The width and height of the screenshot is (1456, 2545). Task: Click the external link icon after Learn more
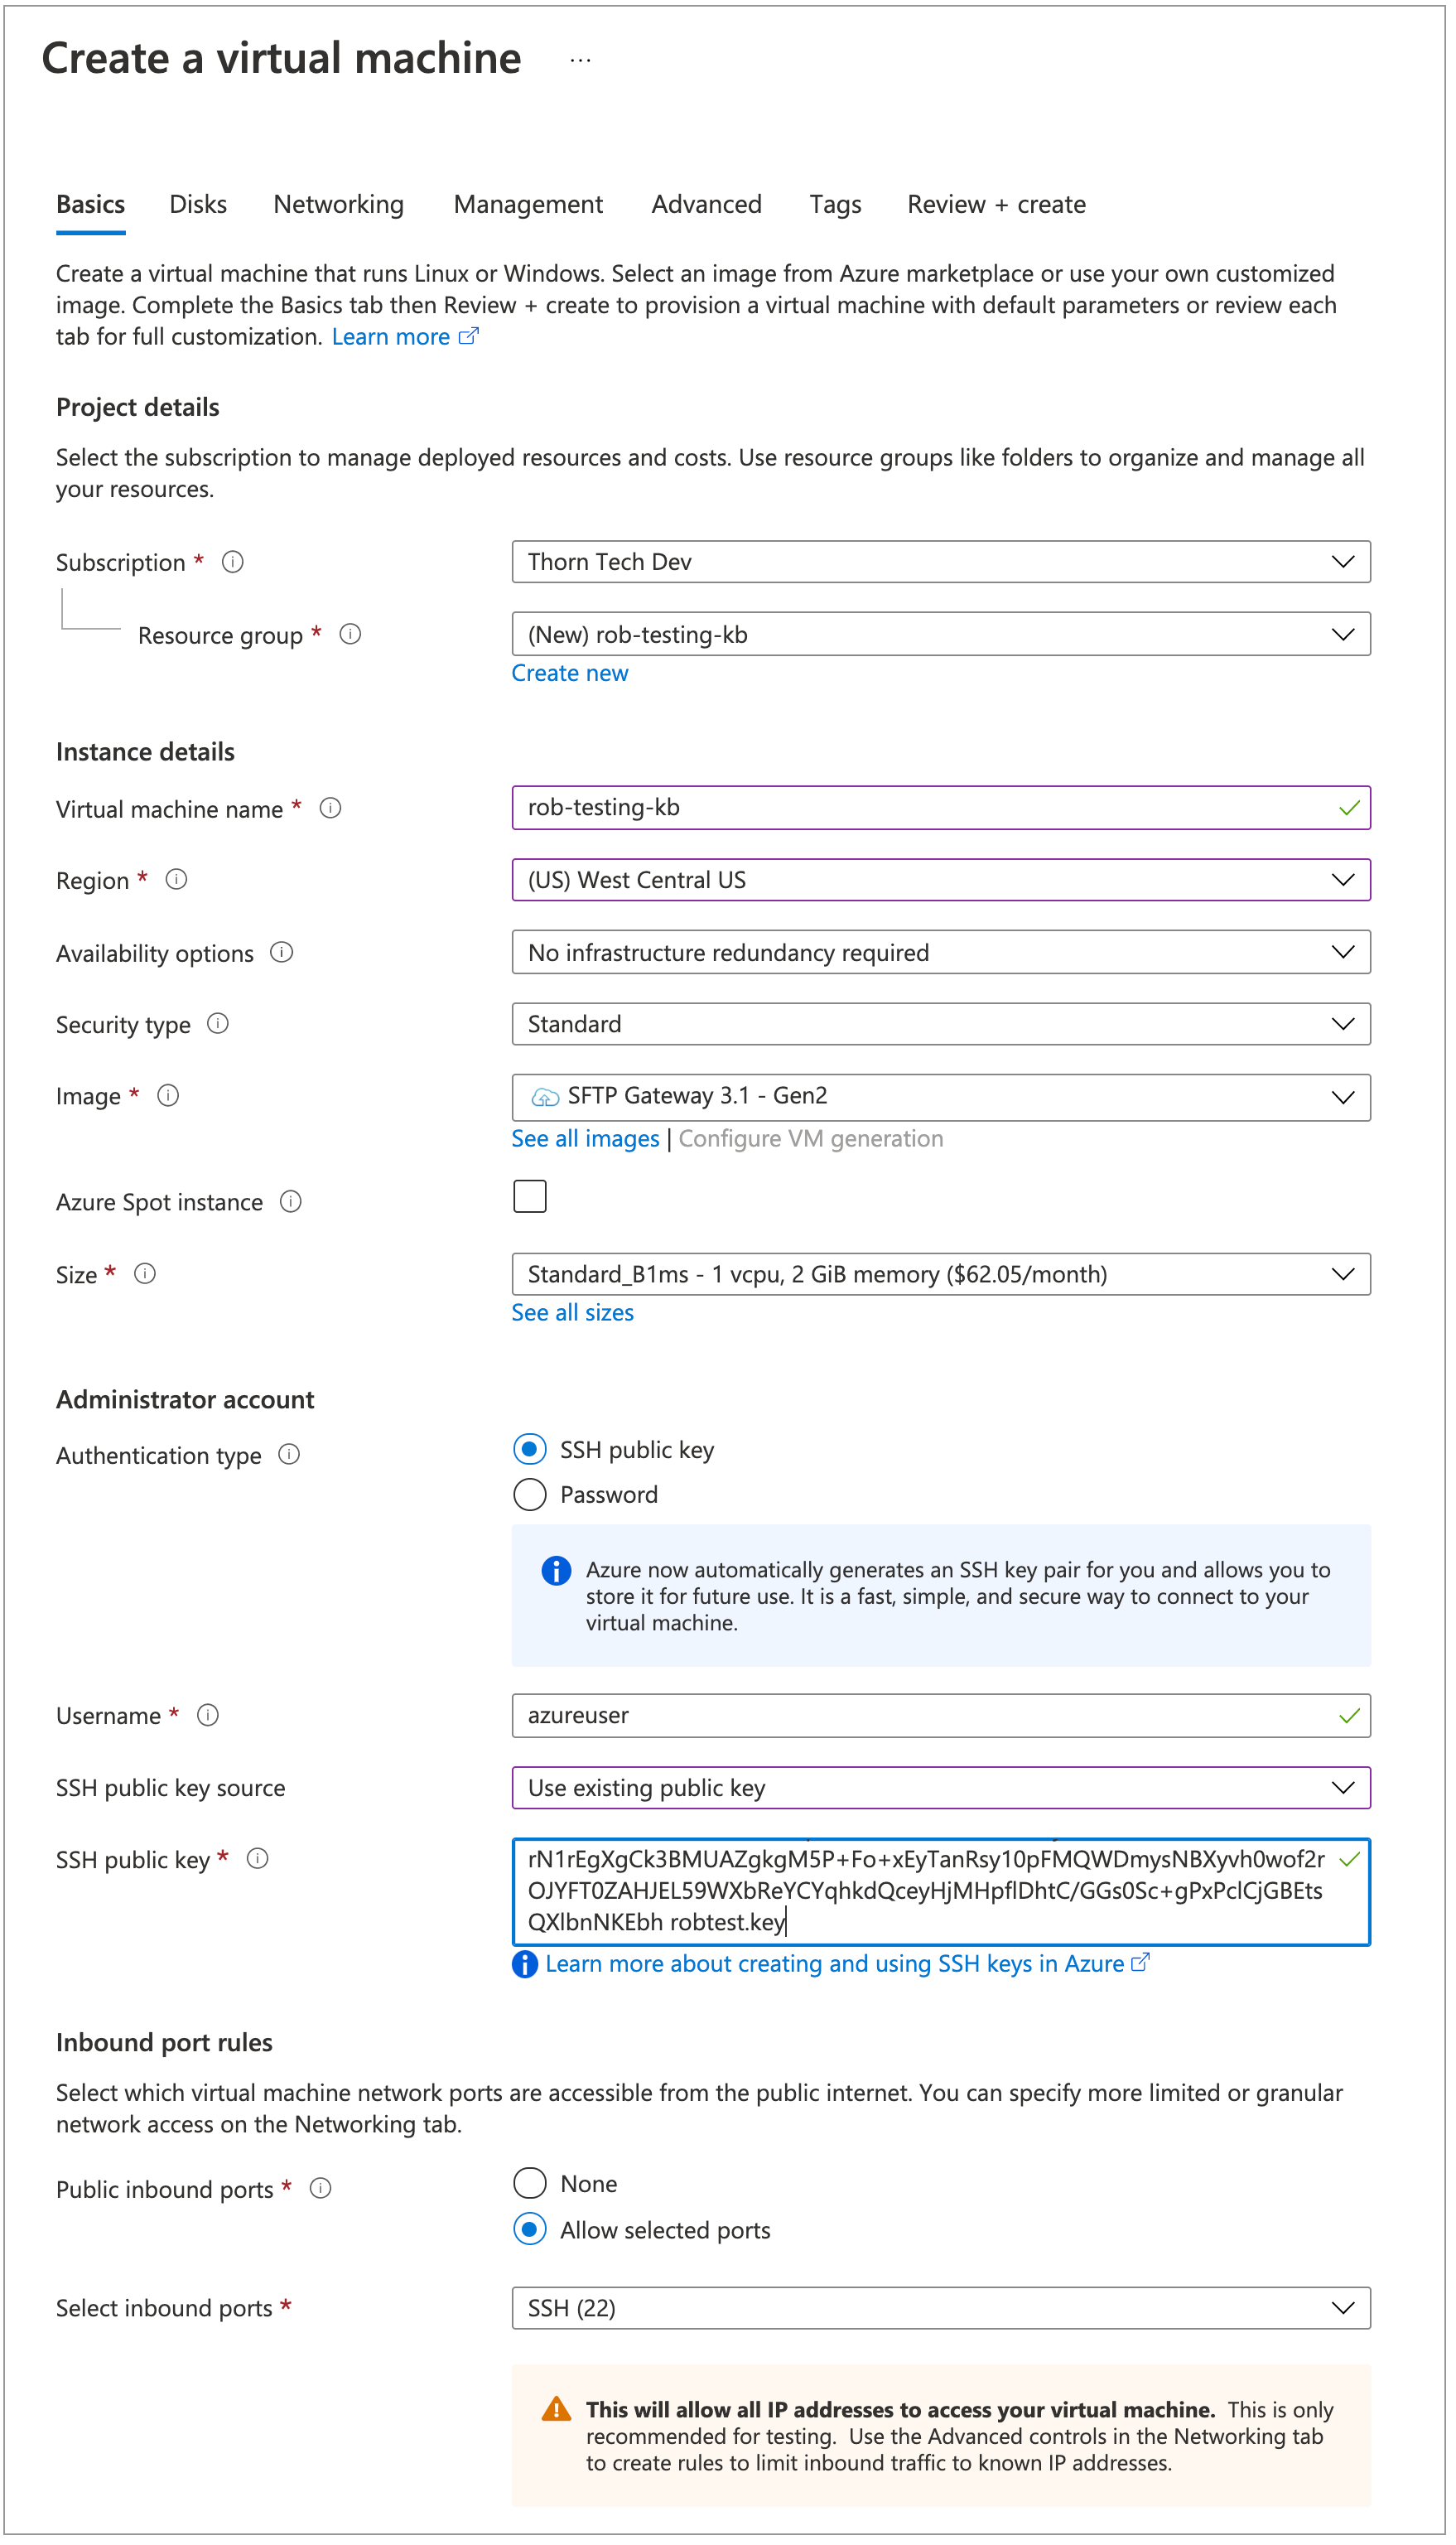[468, 336]
